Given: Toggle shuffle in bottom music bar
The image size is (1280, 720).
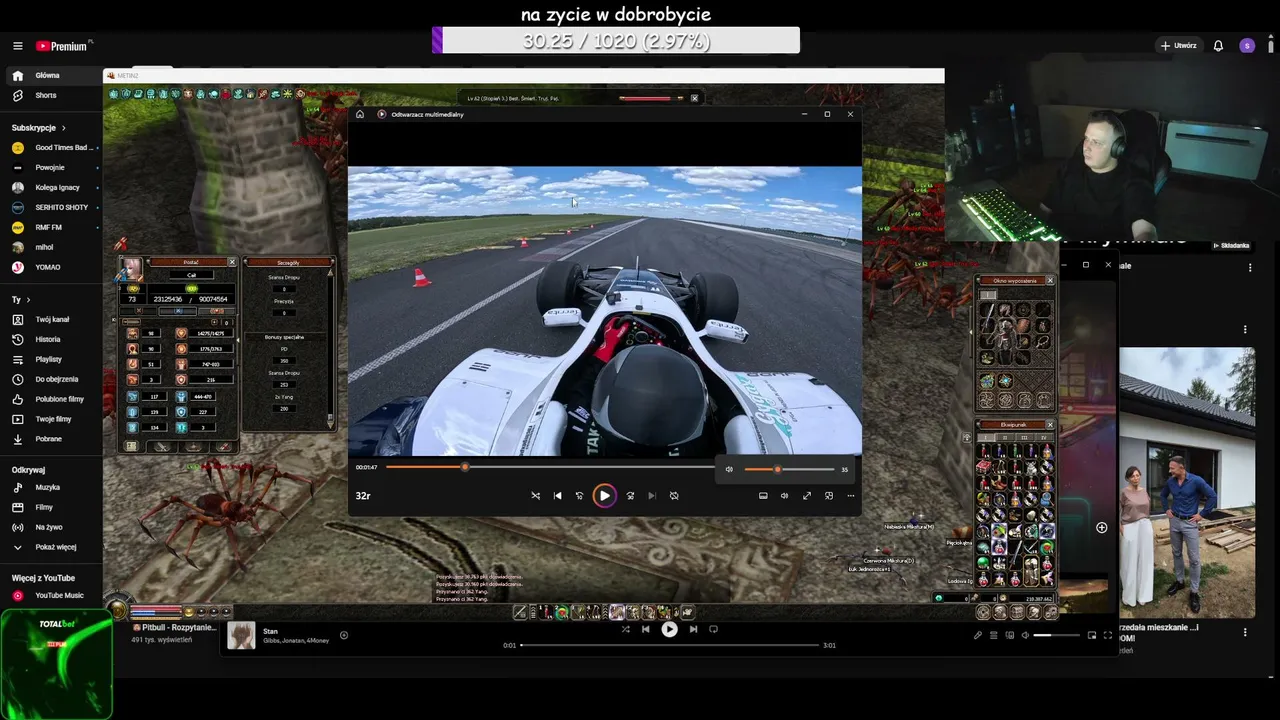Looking at the screenshot, I should click(x=625, y=629).
